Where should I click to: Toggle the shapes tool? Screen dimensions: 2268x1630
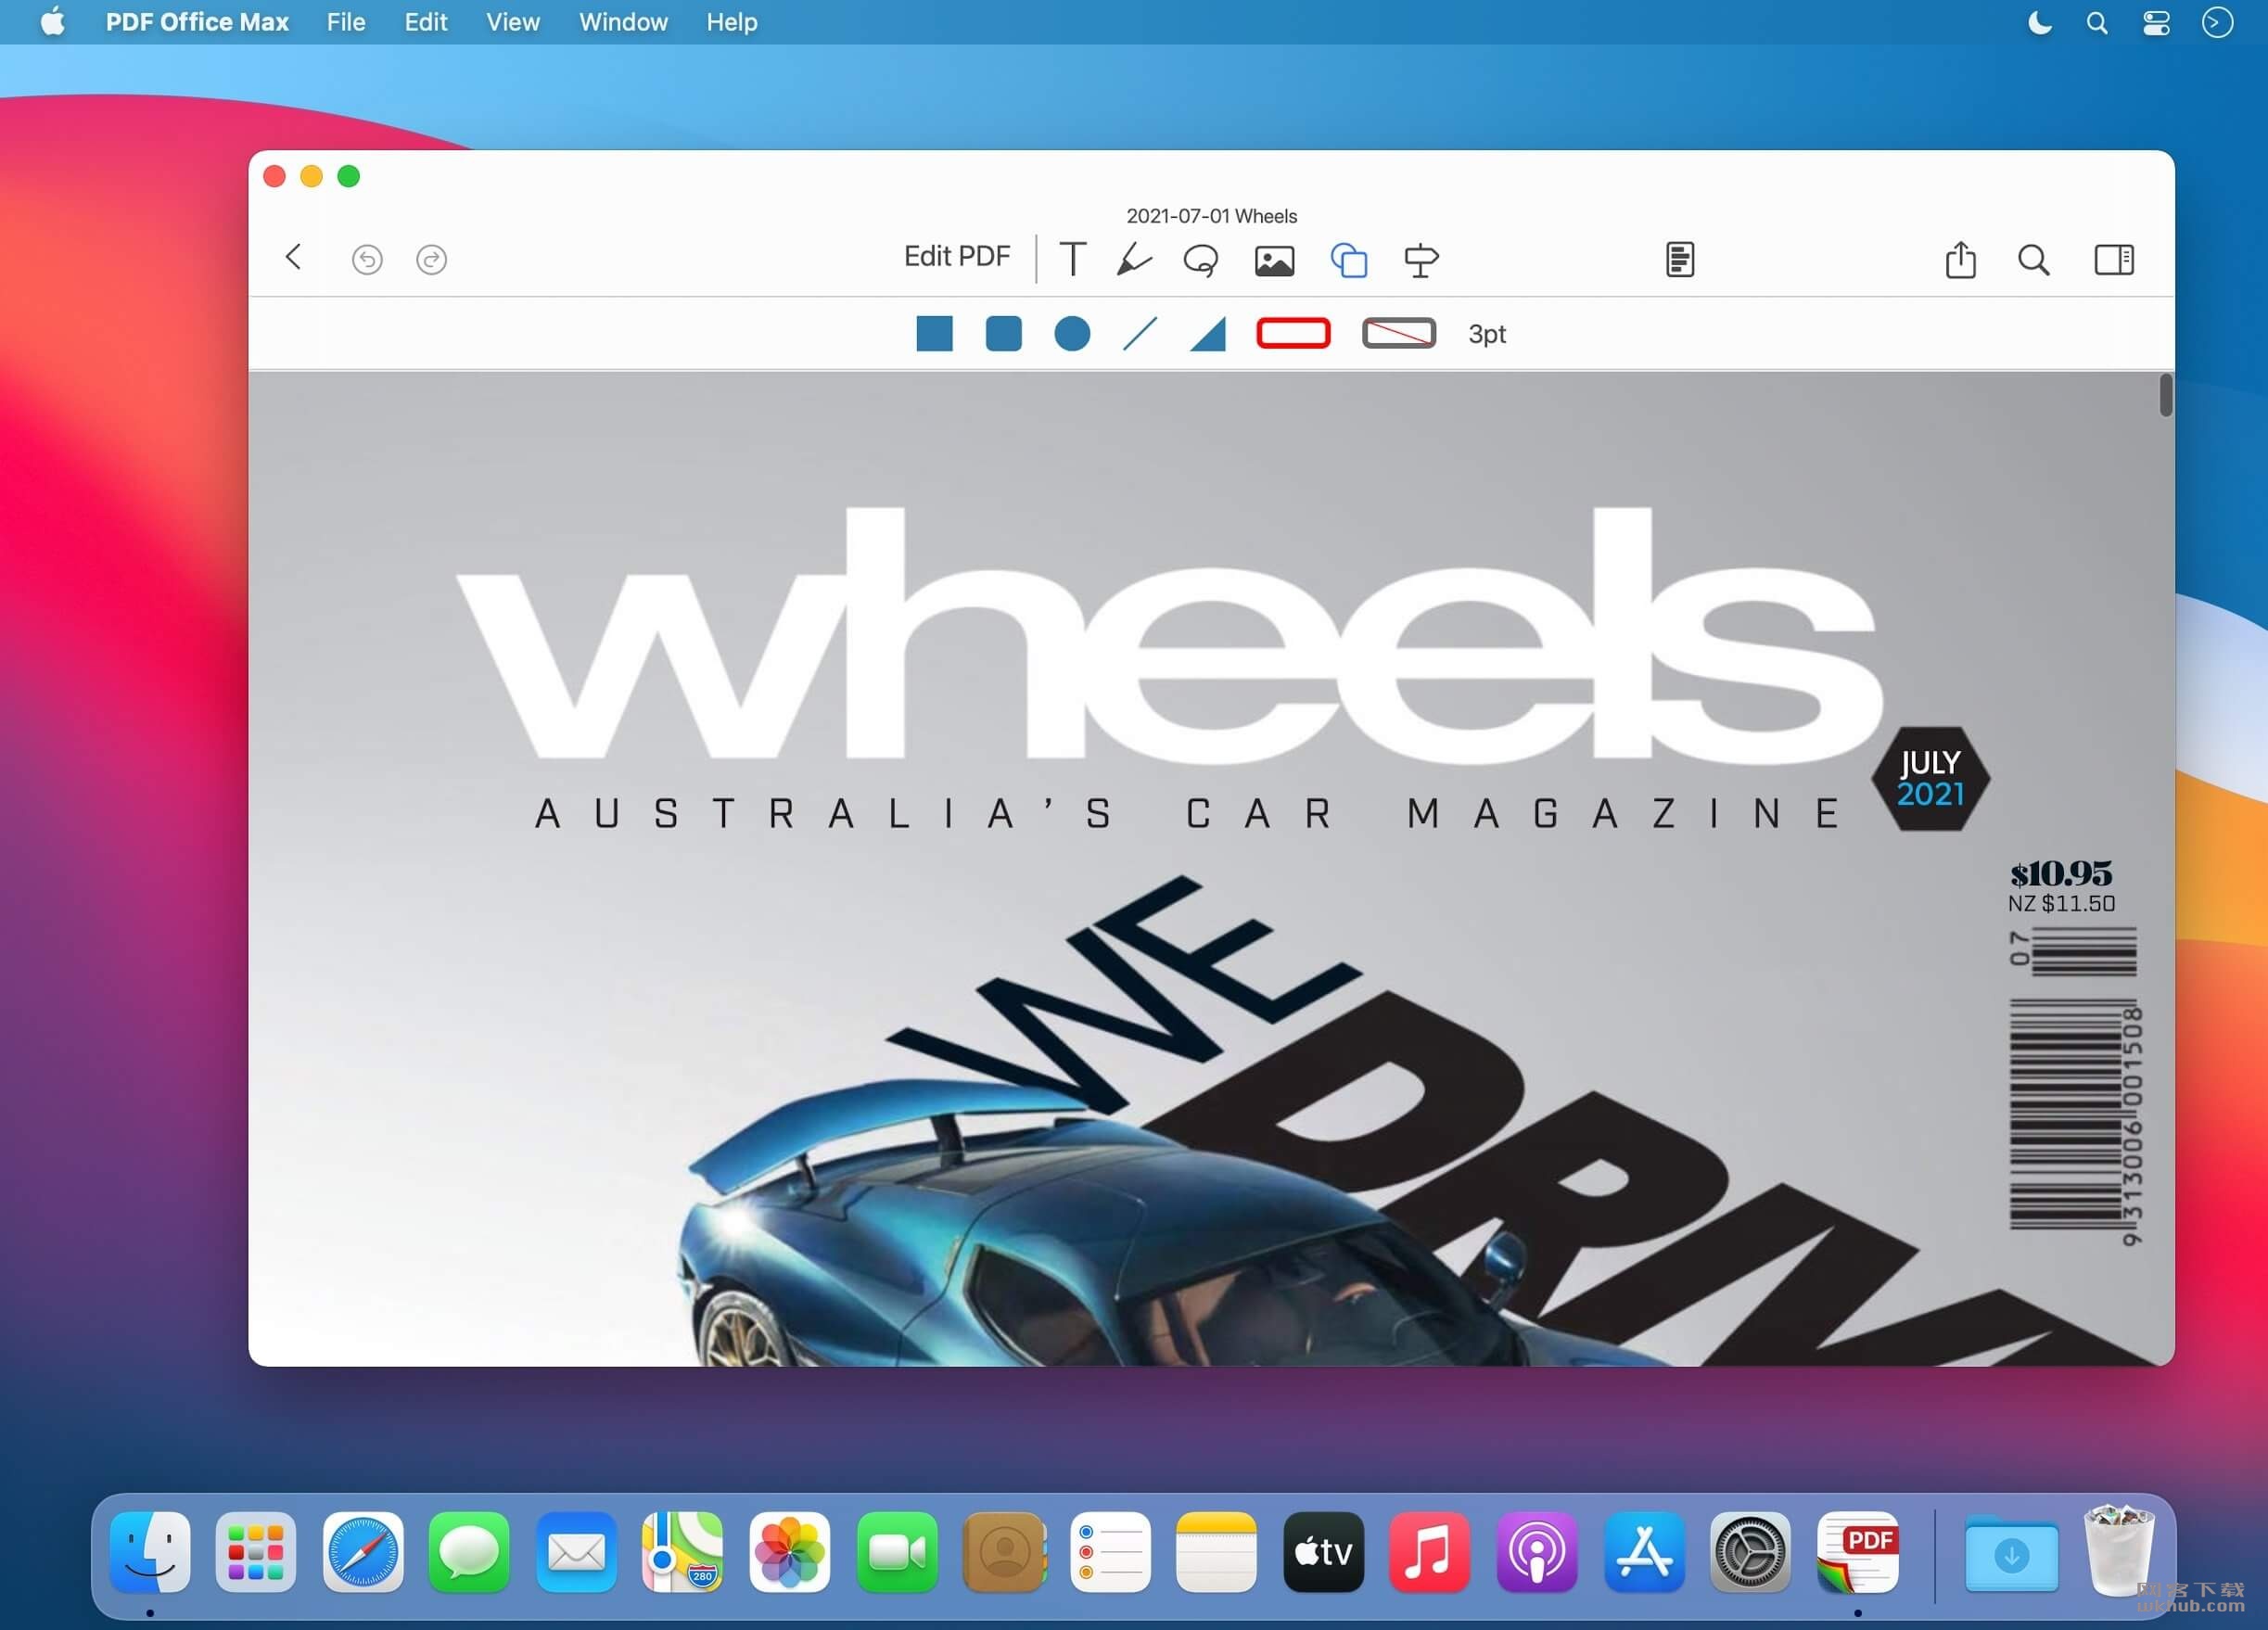point(1349,260)
